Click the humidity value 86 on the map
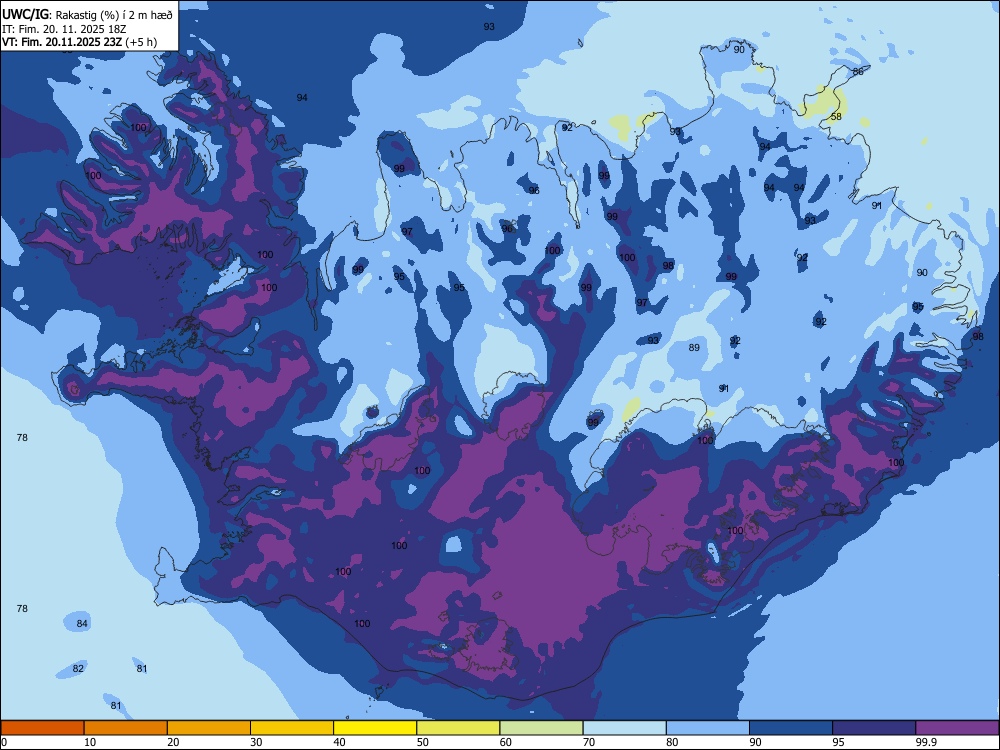 point(858,71)
